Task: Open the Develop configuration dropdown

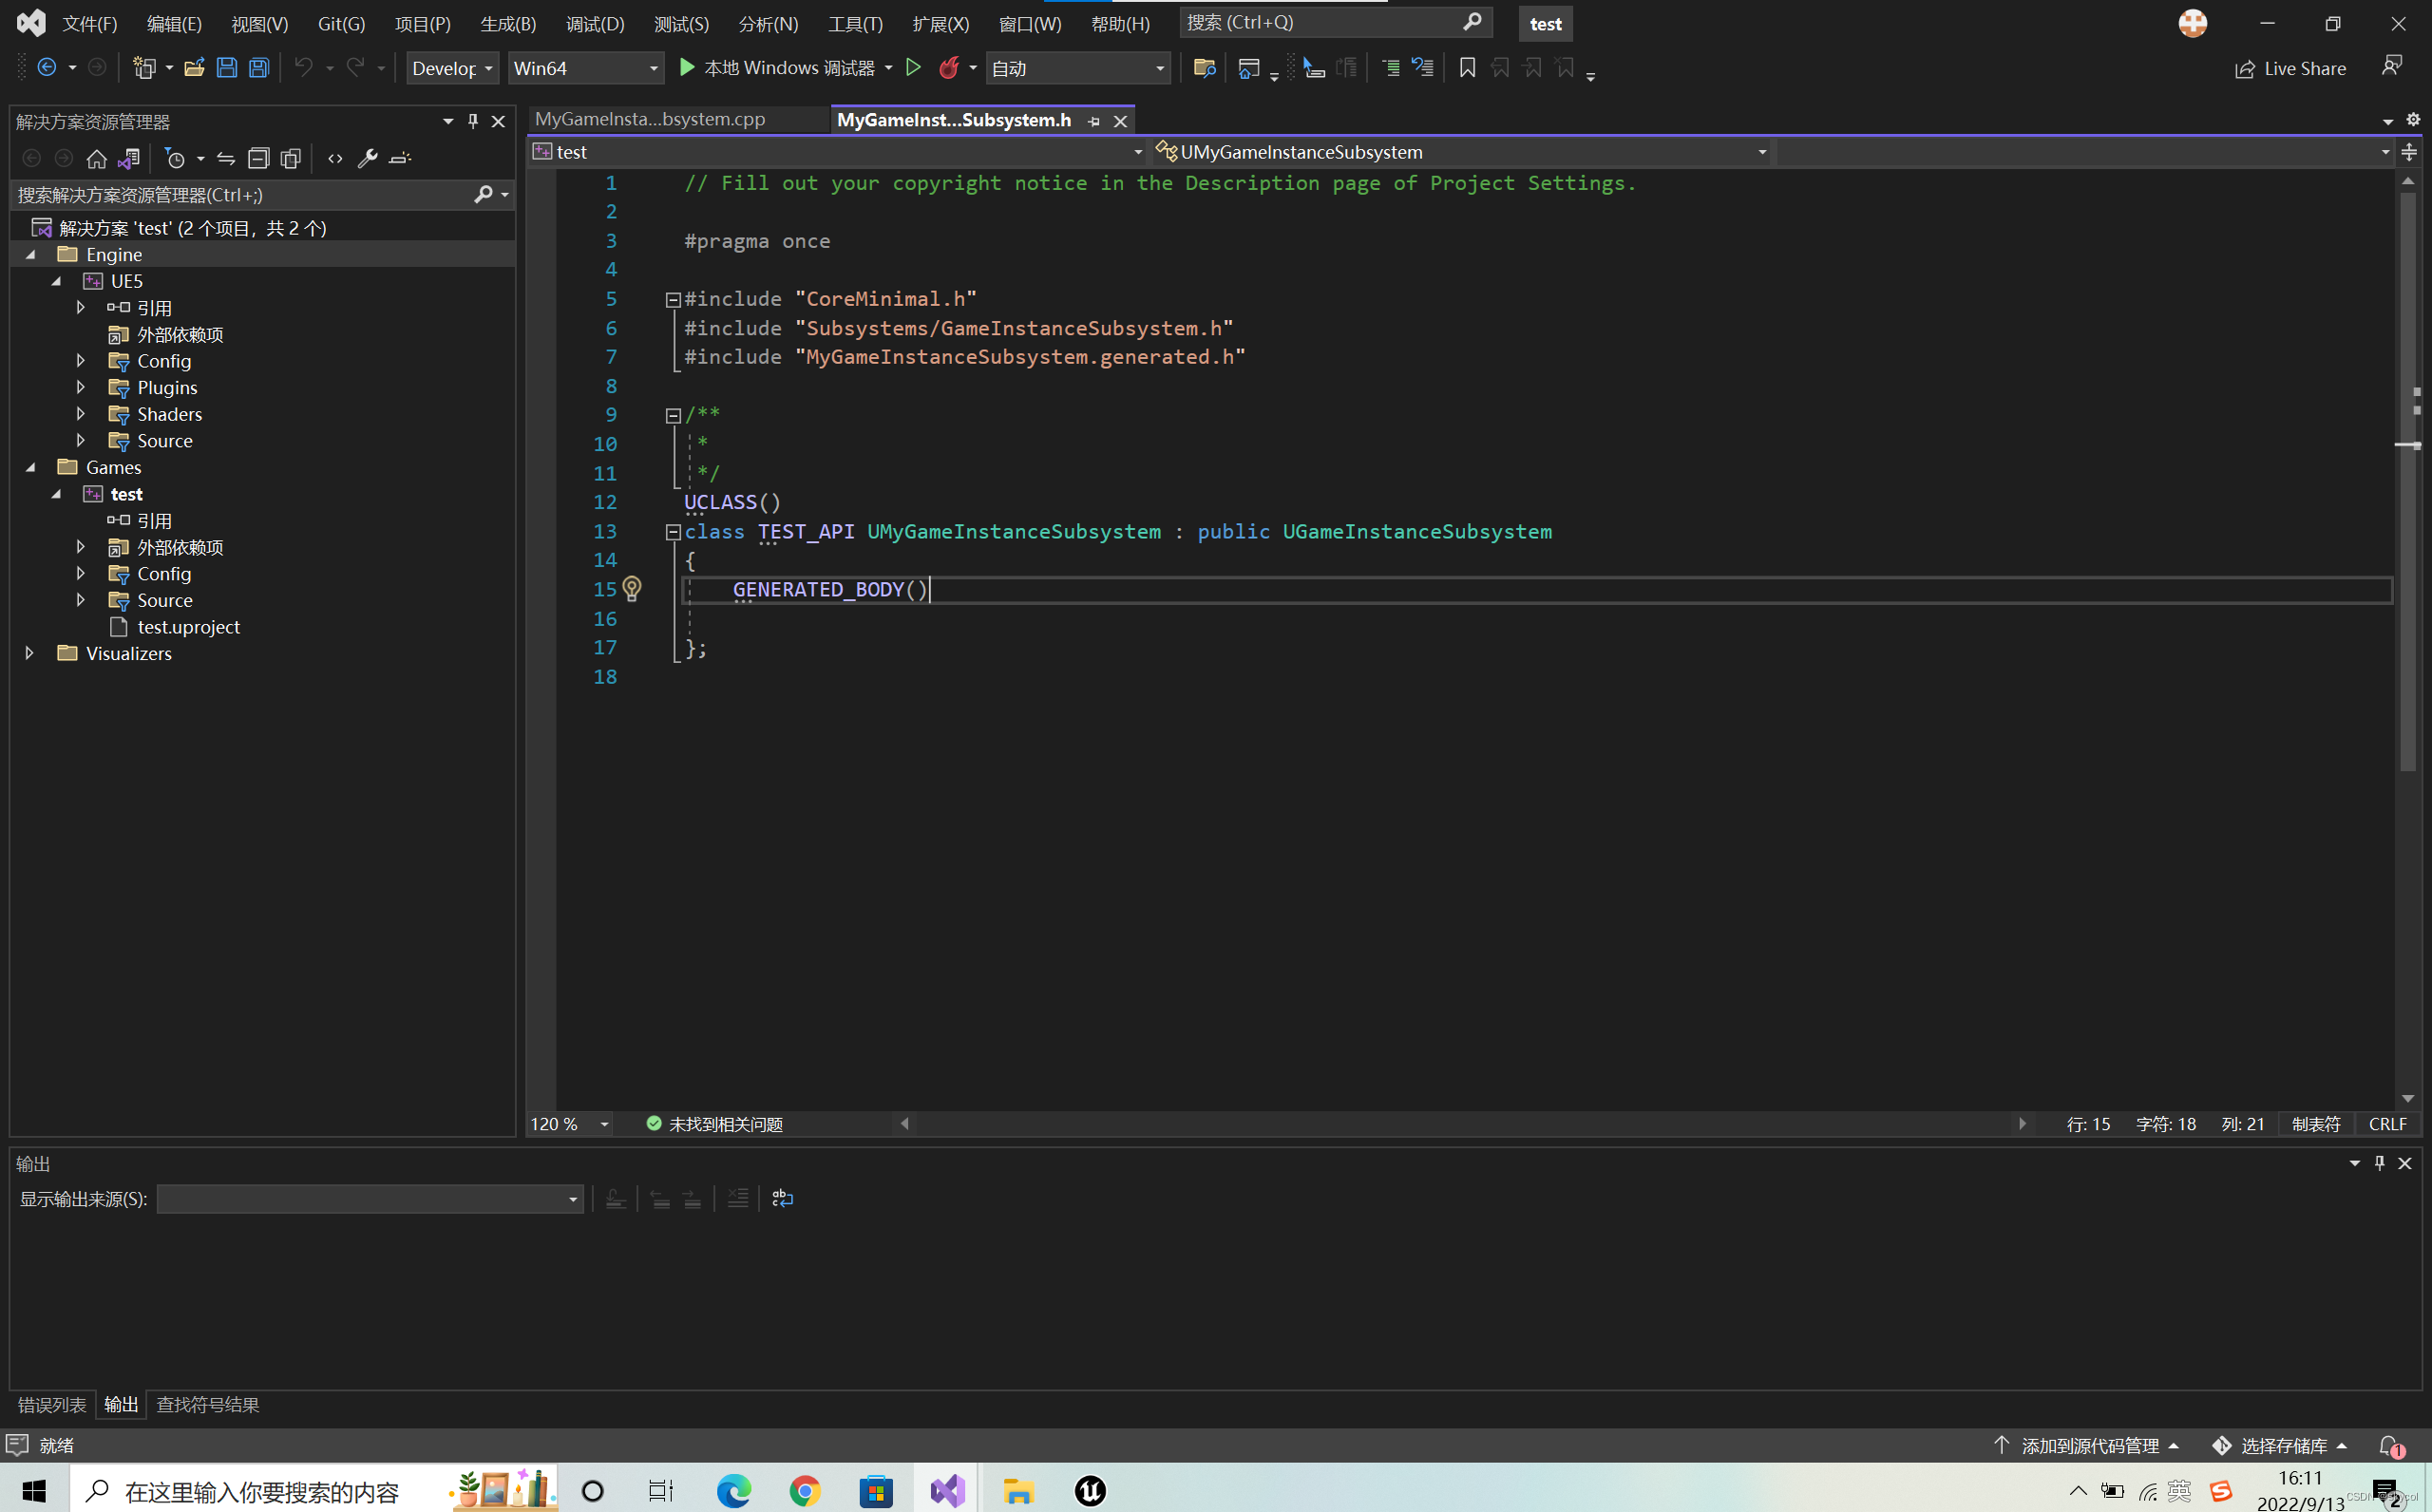Action: coord(452,68)
